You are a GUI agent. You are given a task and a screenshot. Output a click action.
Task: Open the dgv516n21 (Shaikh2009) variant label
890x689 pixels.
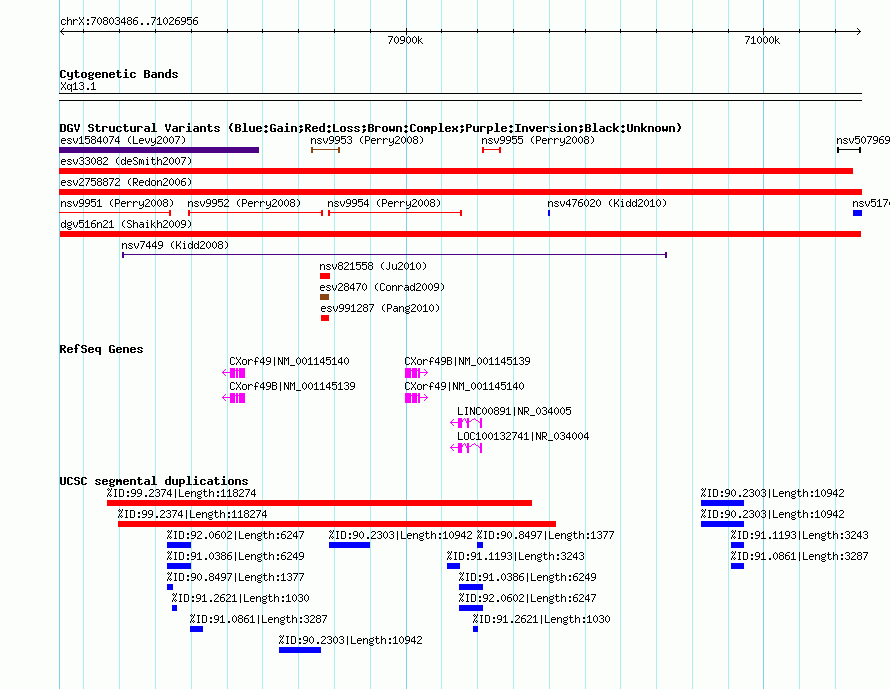126,224
